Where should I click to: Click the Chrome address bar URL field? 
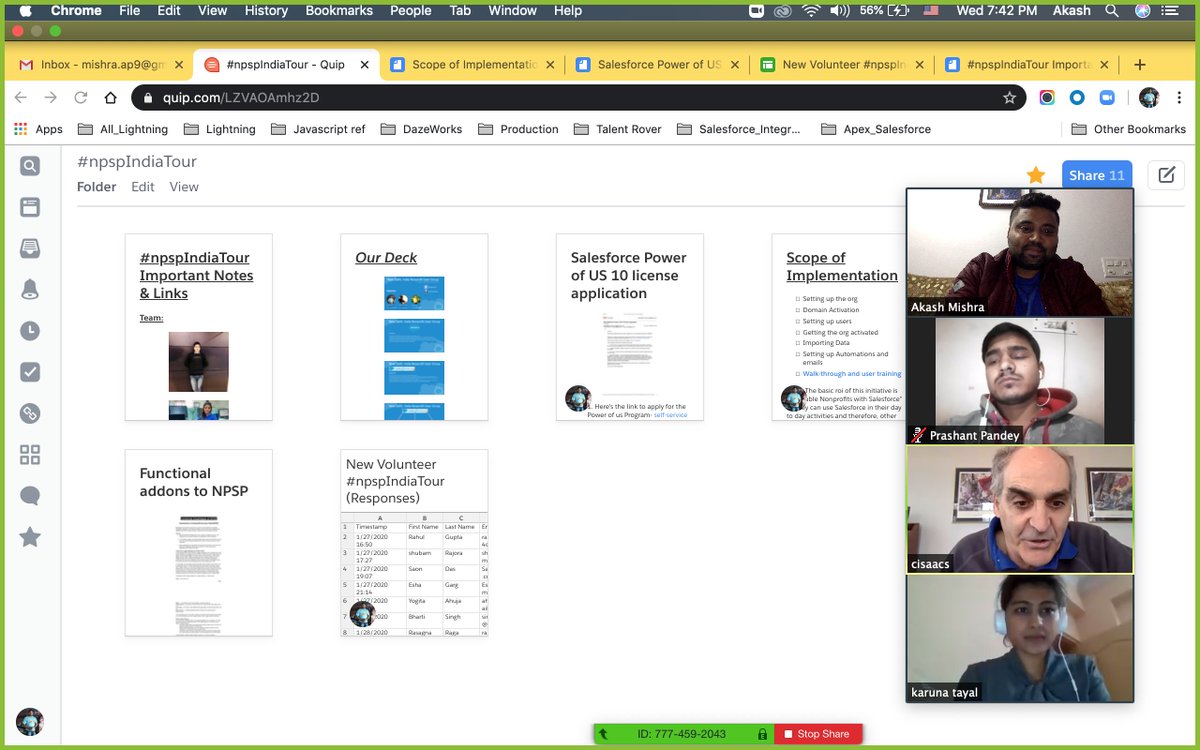(x=580, y=98)
